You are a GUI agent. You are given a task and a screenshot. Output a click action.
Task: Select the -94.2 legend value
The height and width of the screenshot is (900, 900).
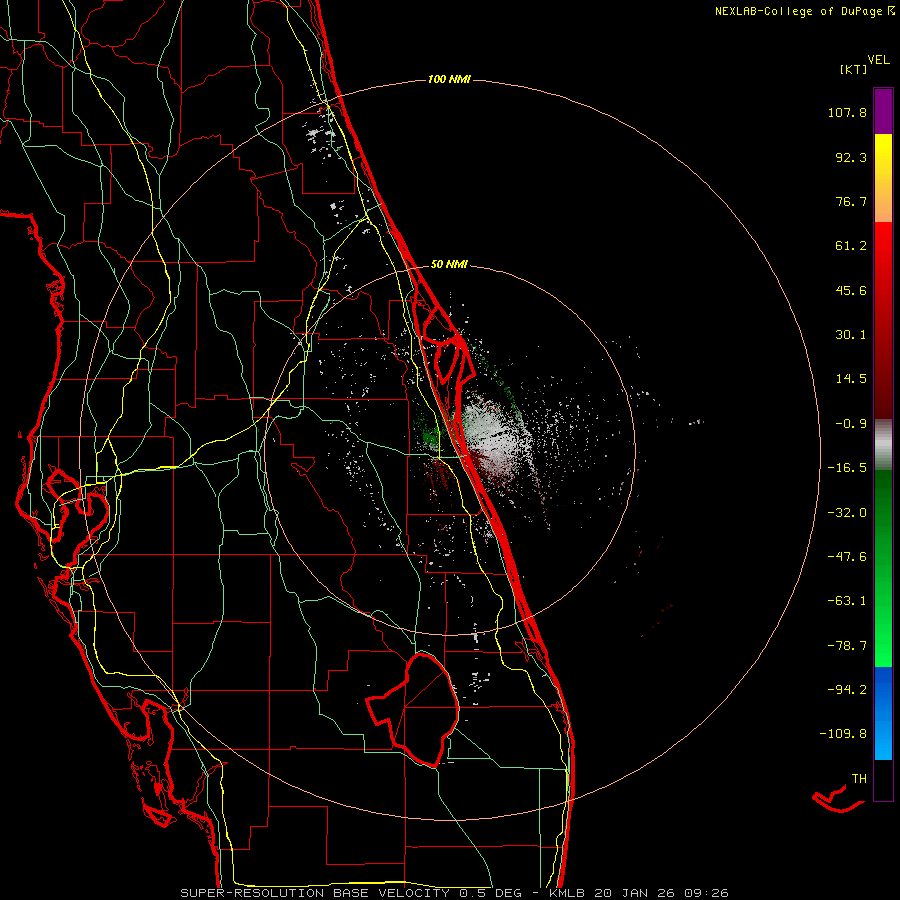pos(847,689)
